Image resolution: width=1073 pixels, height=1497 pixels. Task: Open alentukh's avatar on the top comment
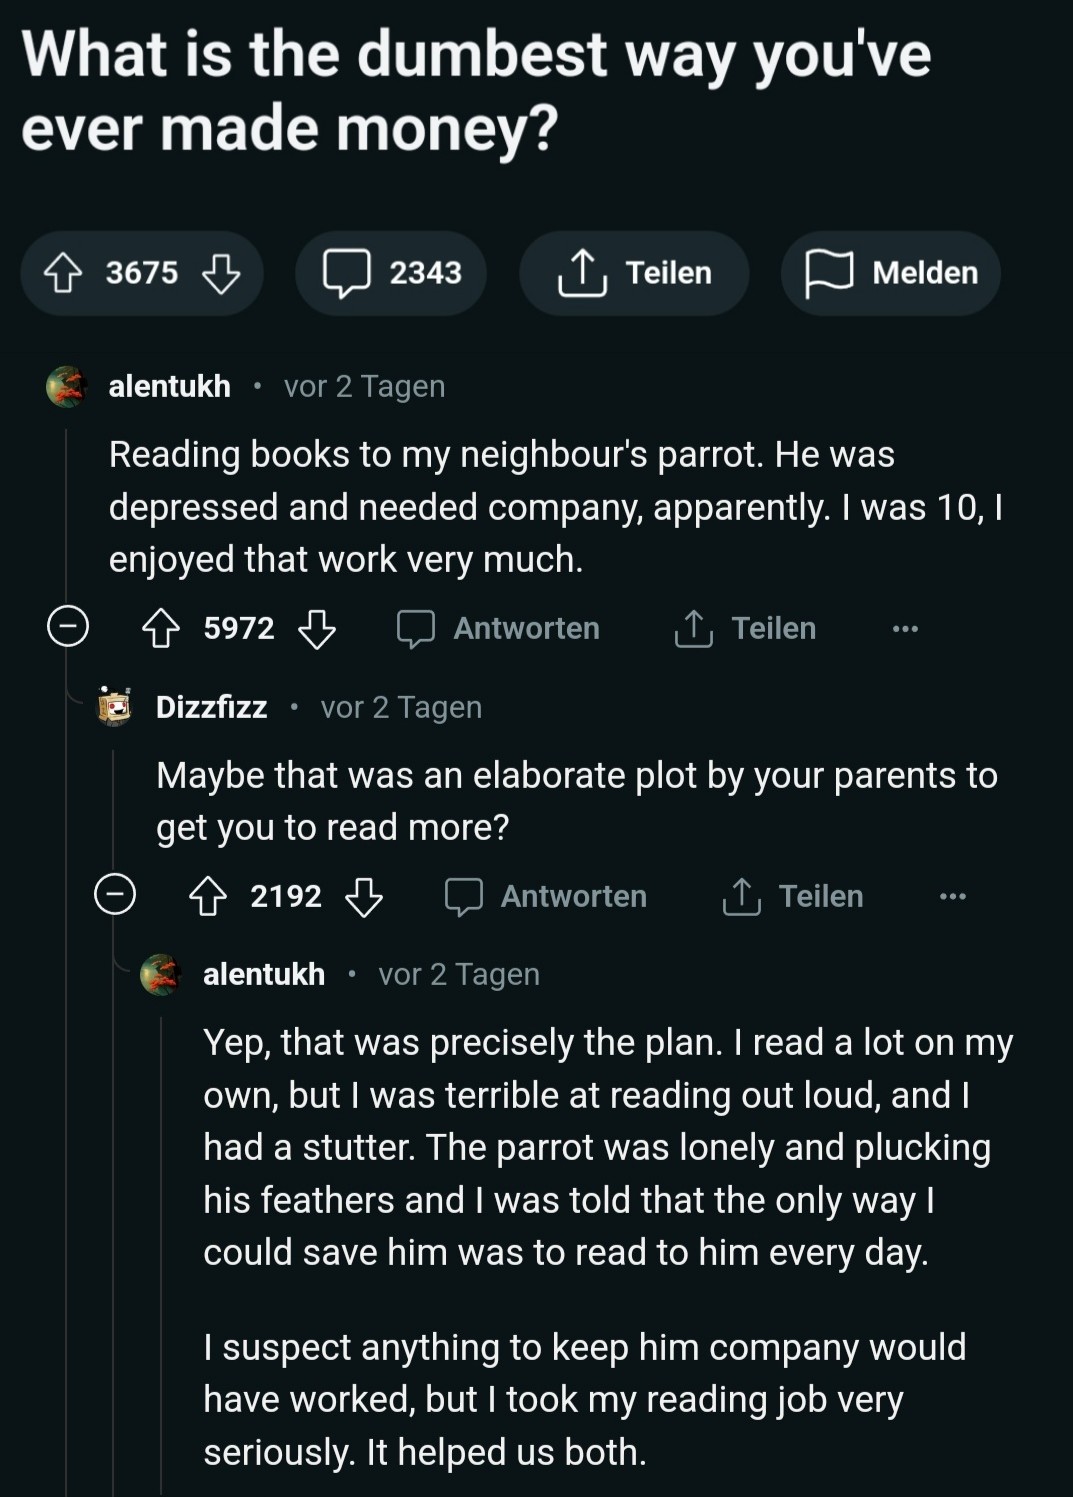coord(67,387)
